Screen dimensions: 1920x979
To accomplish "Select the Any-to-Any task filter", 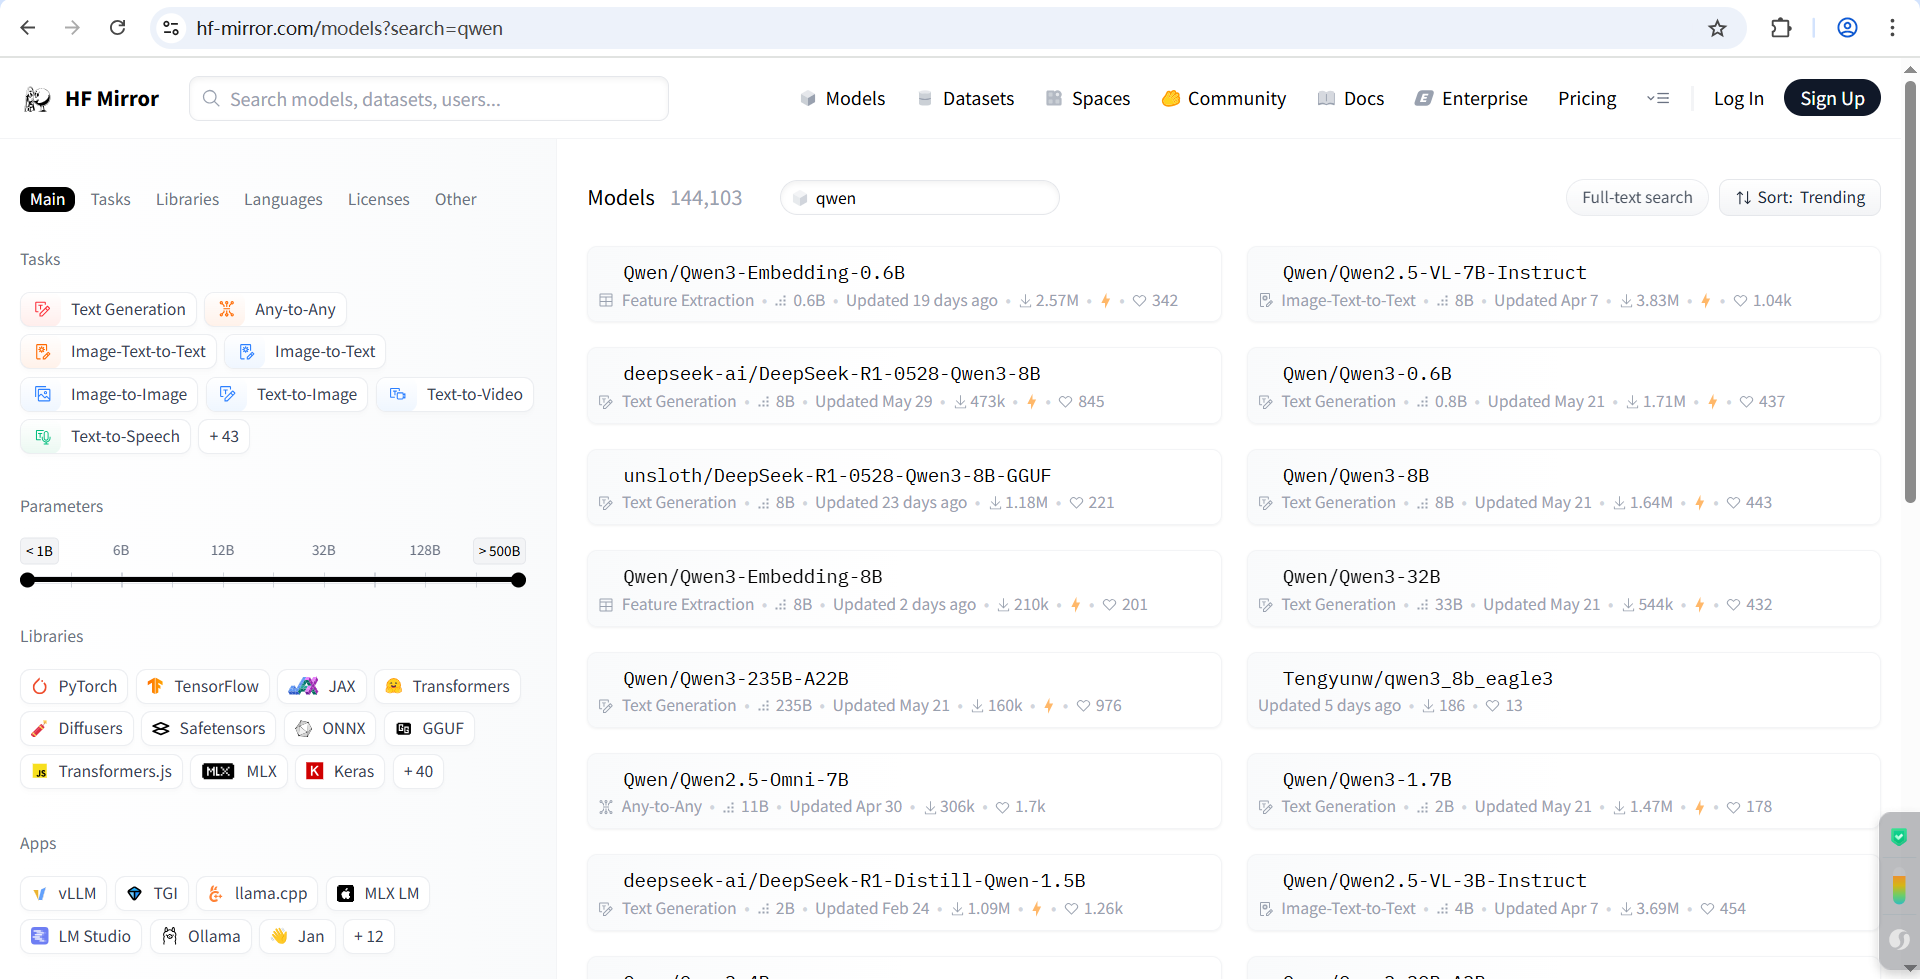I will pyautogui.click(x=276, y=310).
